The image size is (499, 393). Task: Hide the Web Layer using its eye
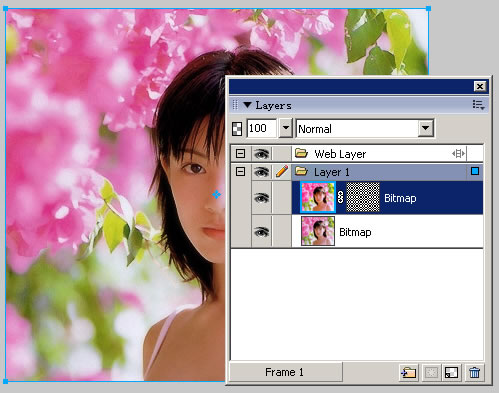point(261,154)
